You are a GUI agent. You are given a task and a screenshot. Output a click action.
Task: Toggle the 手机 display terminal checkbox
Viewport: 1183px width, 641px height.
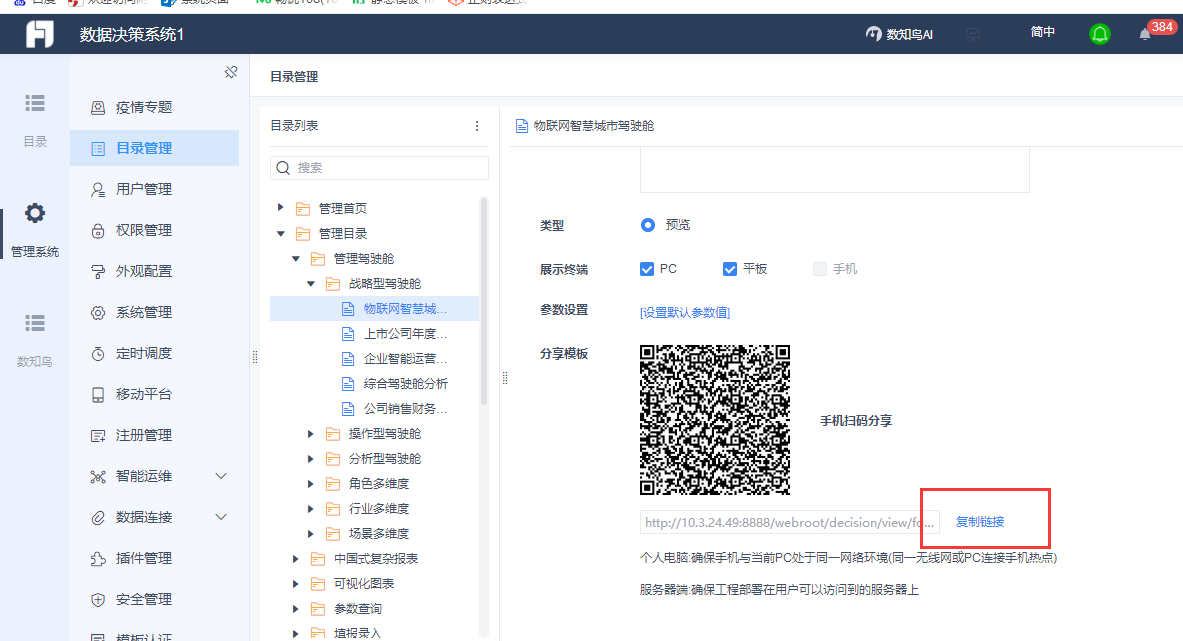coord(819,269)
